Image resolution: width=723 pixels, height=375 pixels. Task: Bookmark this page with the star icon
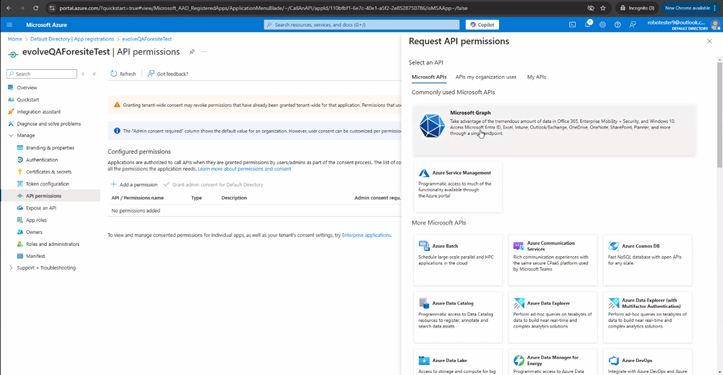tap(603, 8)
